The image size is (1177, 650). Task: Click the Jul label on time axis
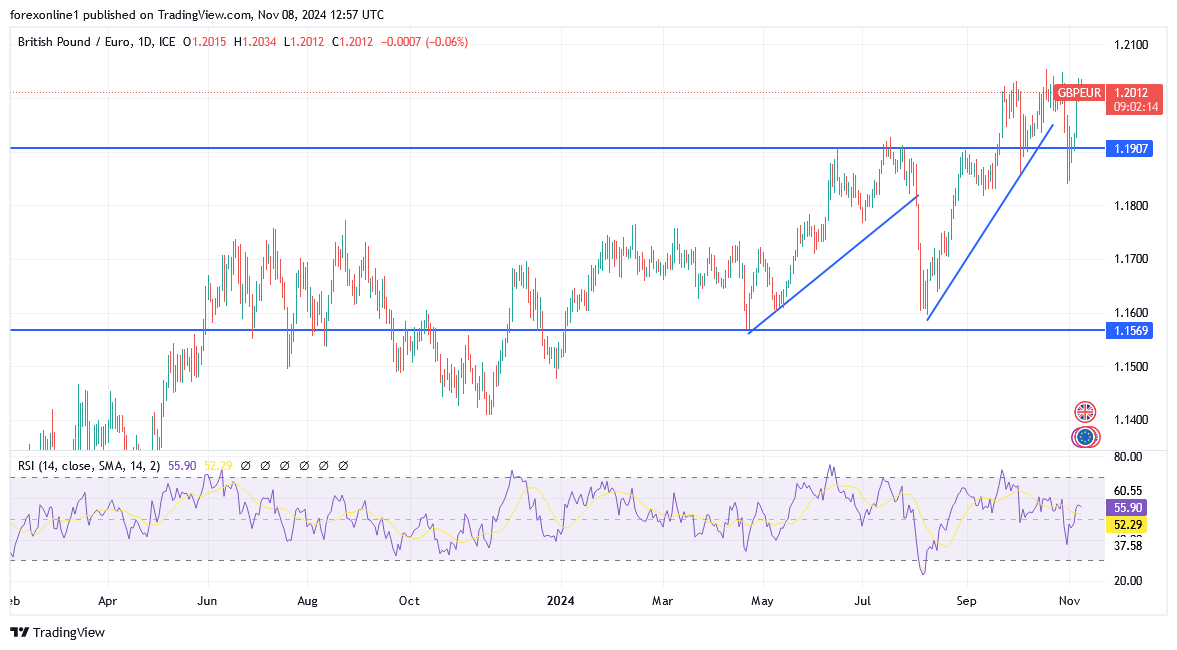(862, 601)
